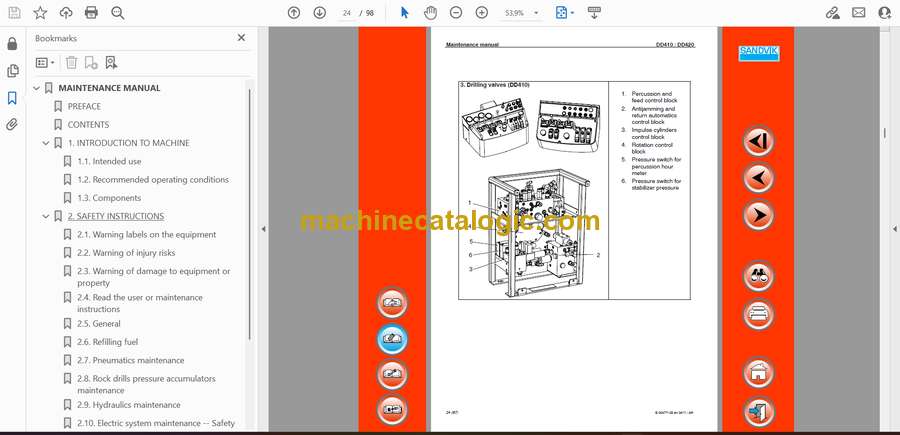This screenshot has height=435, width=900.
Task: Click the document first-page round button
Action: click(x=758, y=141)
